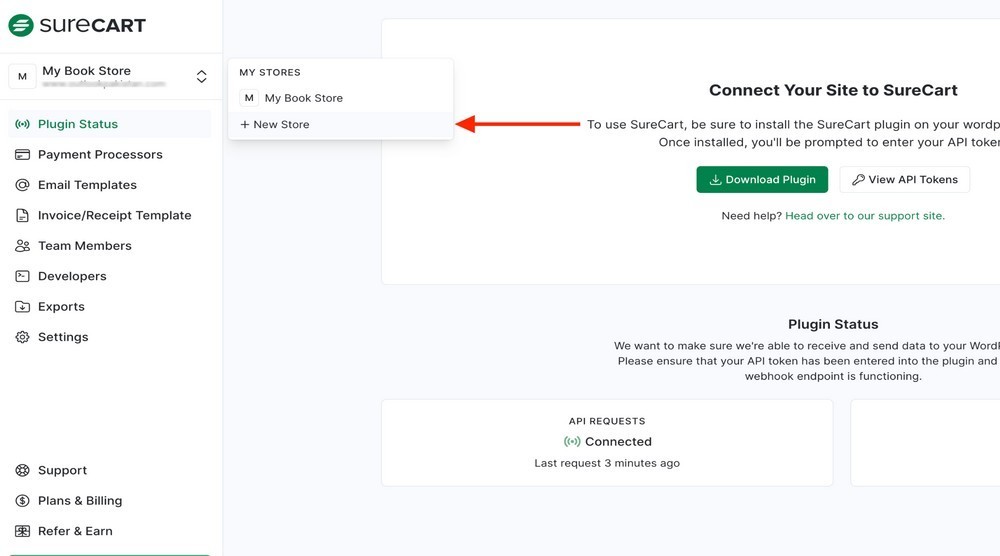
Task: Click Connect Your Site to SureCart heading
Action: [x=834, y=90]
